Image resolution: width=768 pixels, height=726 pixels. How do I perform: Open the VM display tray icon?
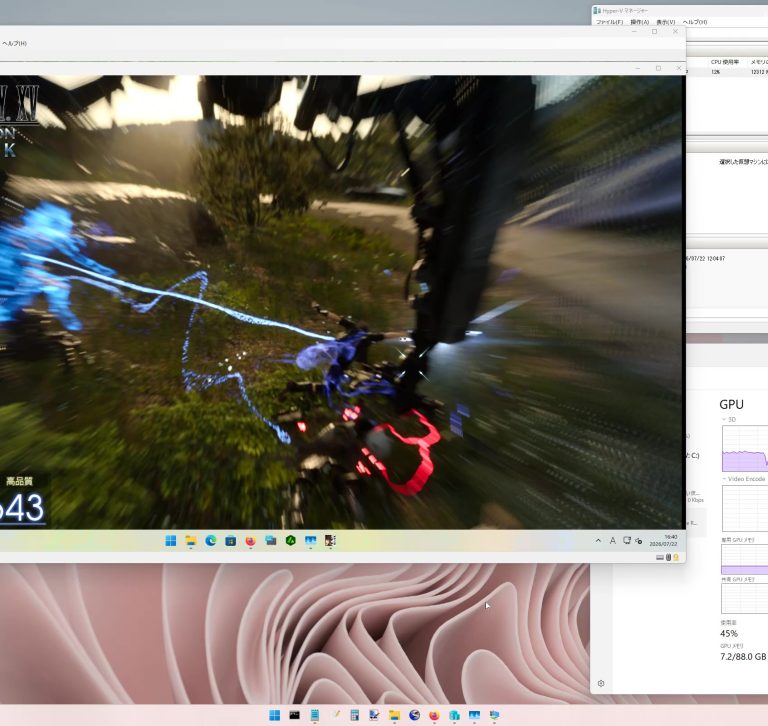pyautogui.click(x=626, y=540)
